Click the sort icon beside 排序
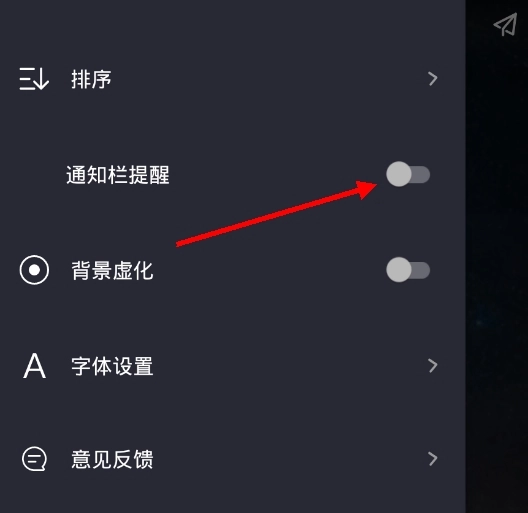The width and height of the screenshot is (528, 513). (34, 79)
